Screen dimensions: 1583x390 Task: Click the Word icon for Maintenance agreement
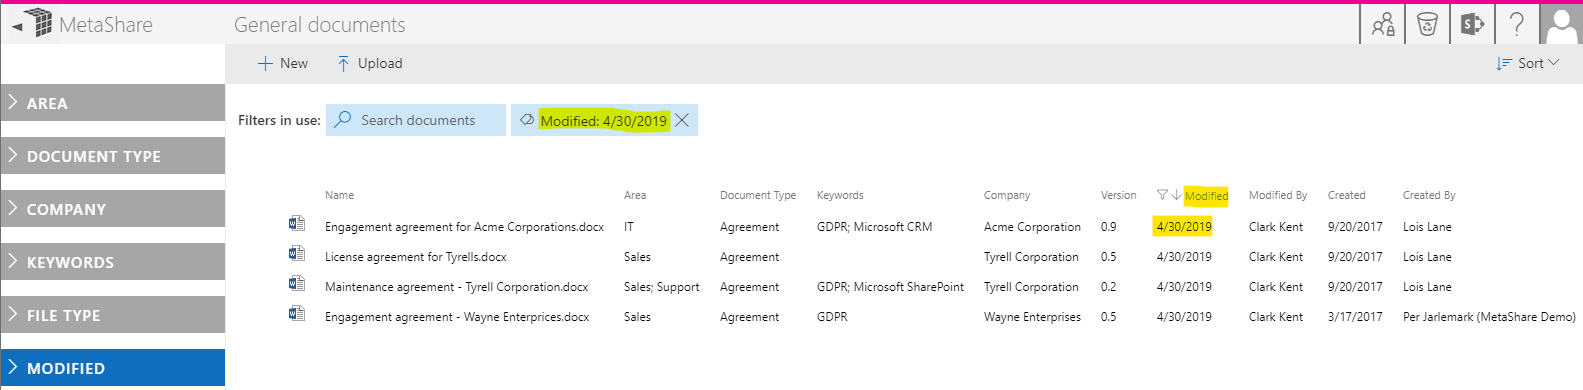coord(297,284)
